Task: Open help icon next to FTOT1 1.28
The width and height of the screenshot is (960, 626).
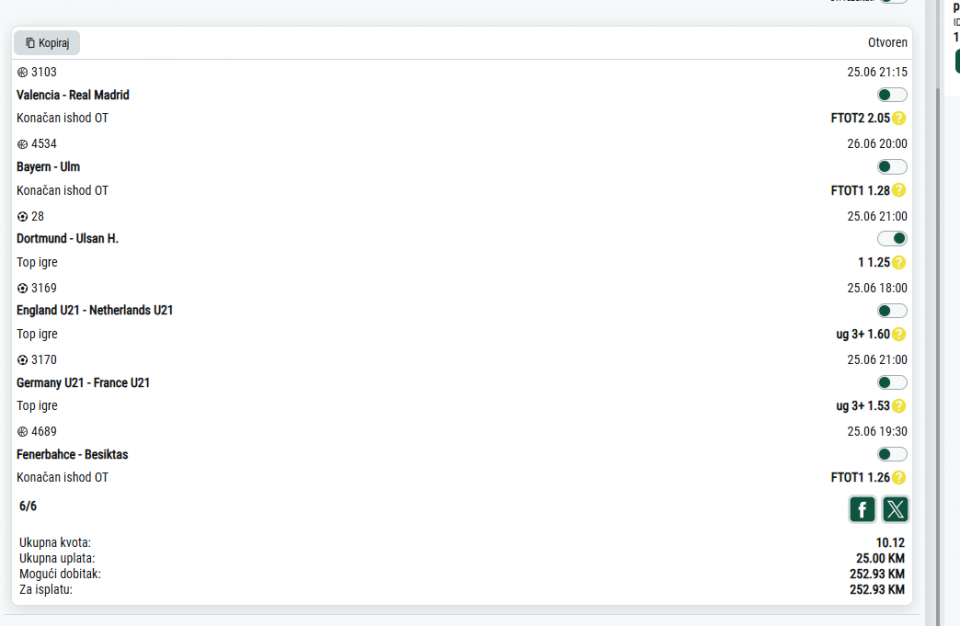Action: point(899,190)
